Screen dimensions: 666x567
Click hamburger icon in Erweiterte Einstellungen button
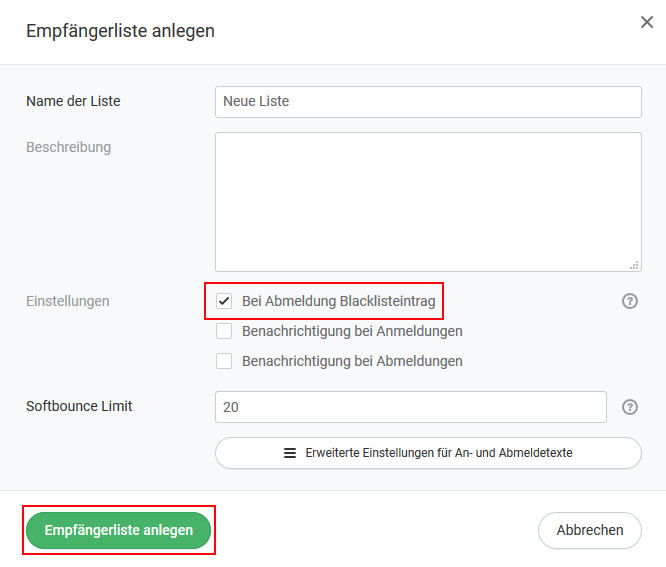point(290,453)
